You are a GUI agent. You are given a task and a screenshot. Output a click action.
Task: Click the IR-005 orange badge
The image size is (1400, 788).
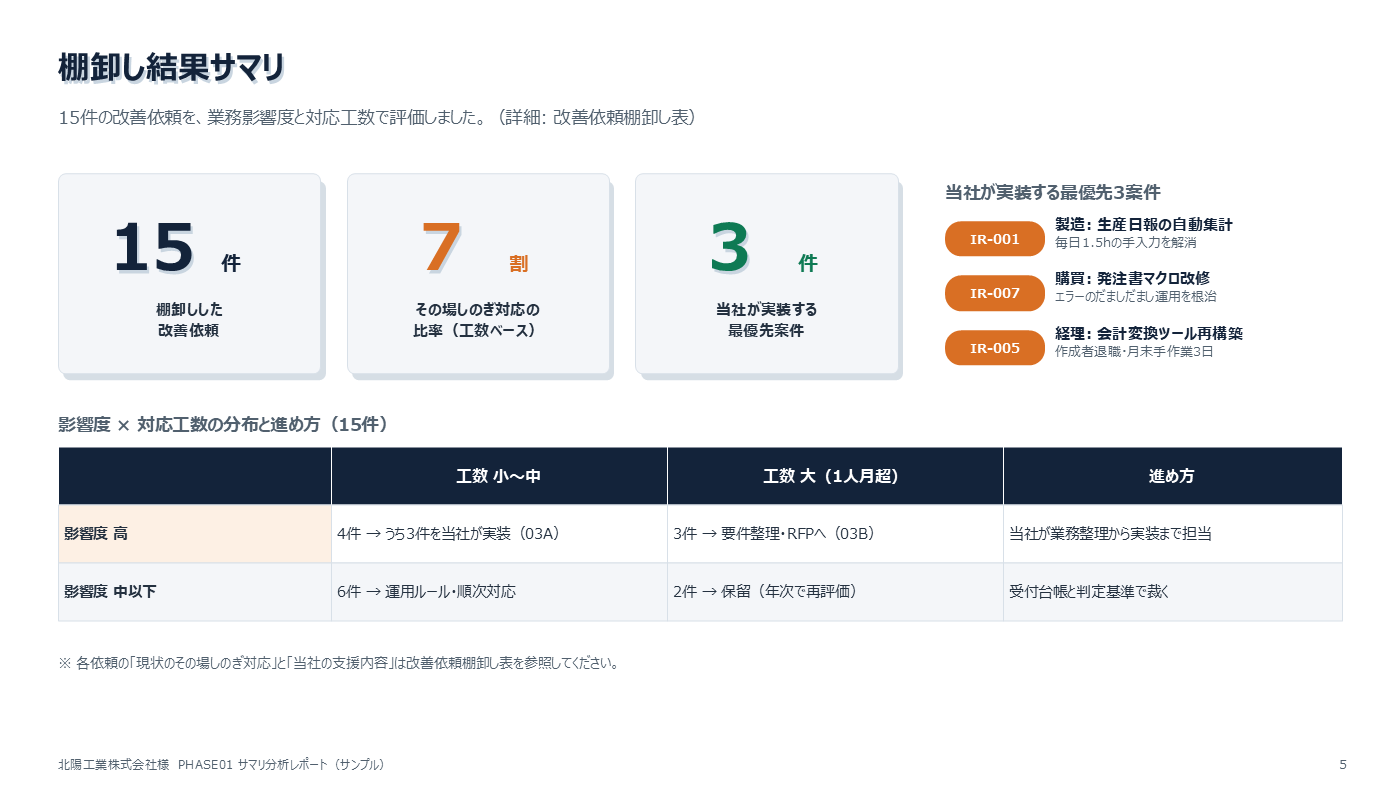click(994, 348)
